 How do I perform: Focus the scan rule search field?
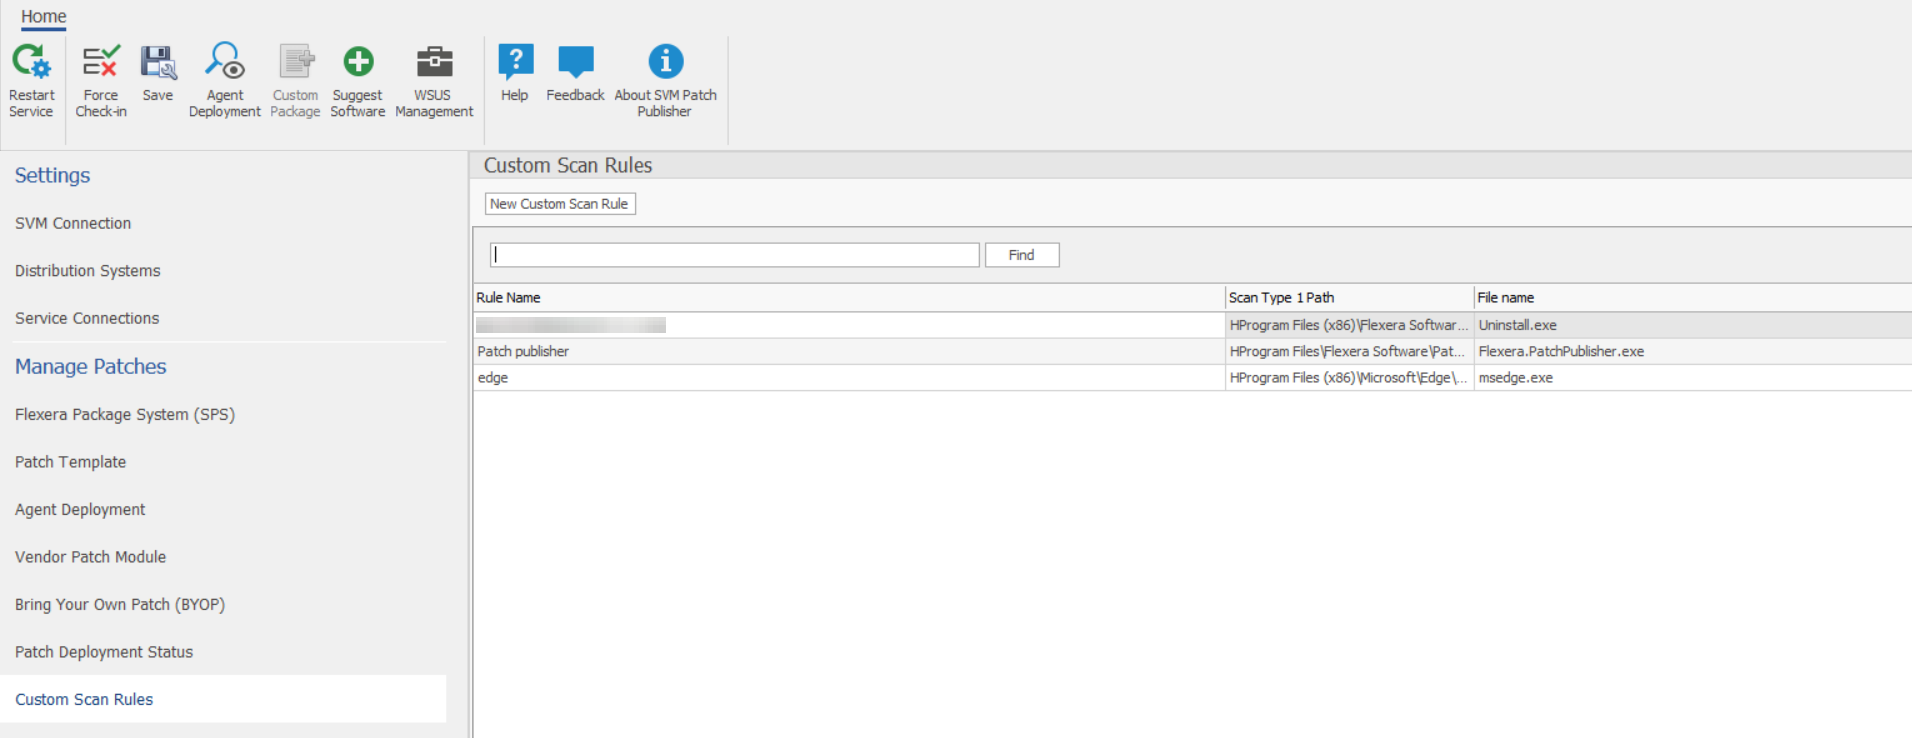click(735, 255)
